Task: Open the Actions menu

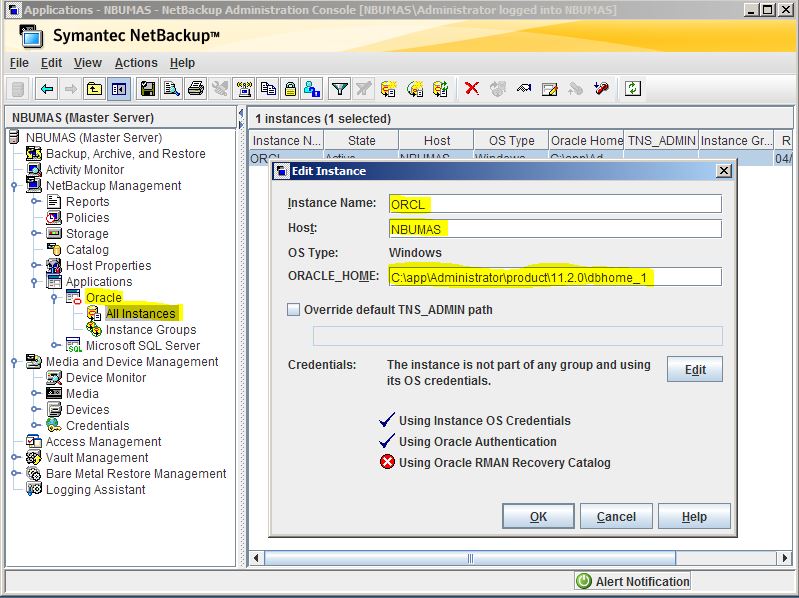Action: point(136,63)
